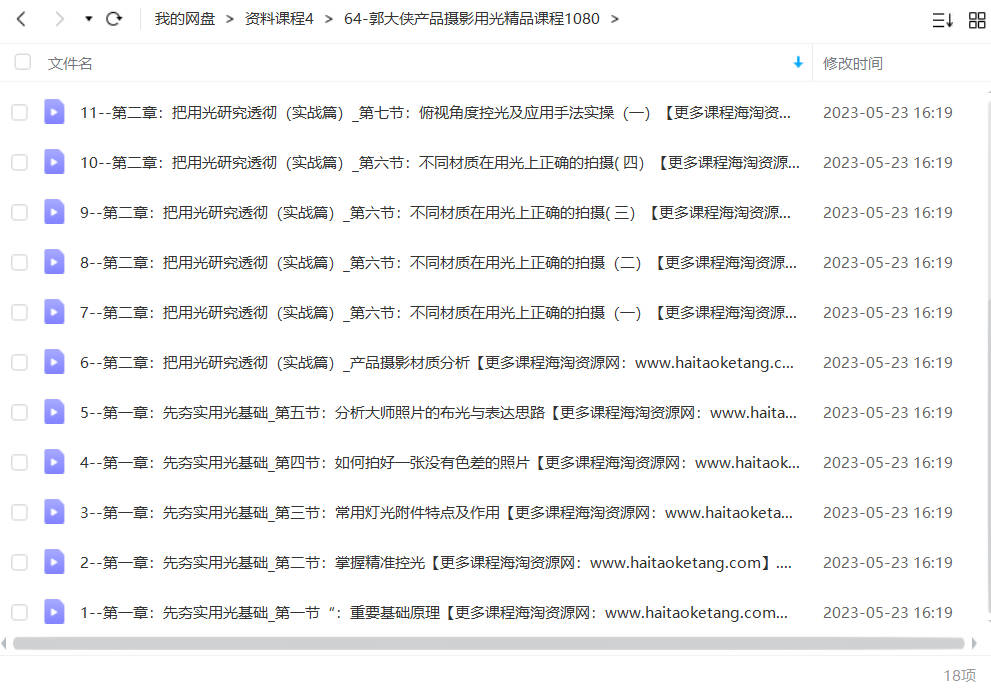Check the box for file 7--第二章
991x688 pixels.
click(x=20, y=312)
